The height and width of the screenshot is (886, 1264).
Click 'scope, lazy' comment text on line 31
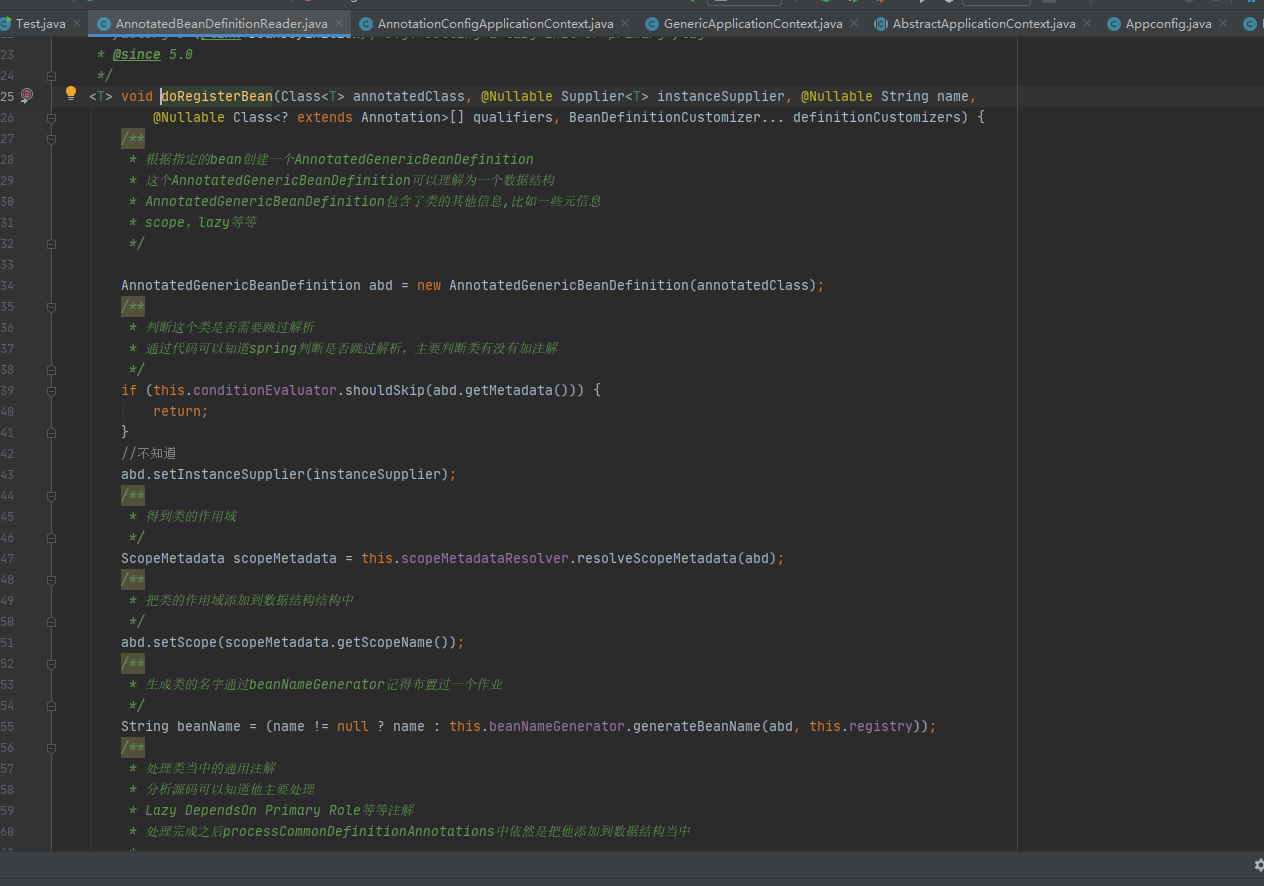click(187, 222)
